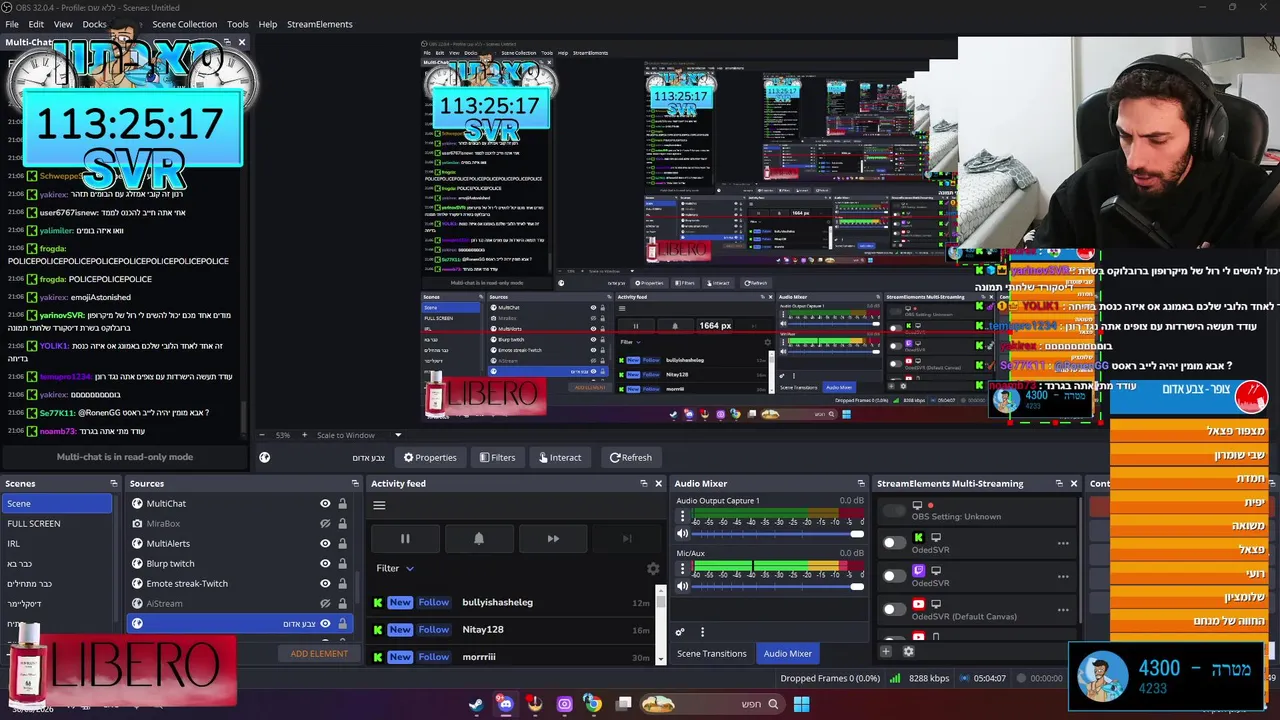Enable YouTube OdedSVR Default Canvas toggle
1280x720 pixels.
coord(894,609)
